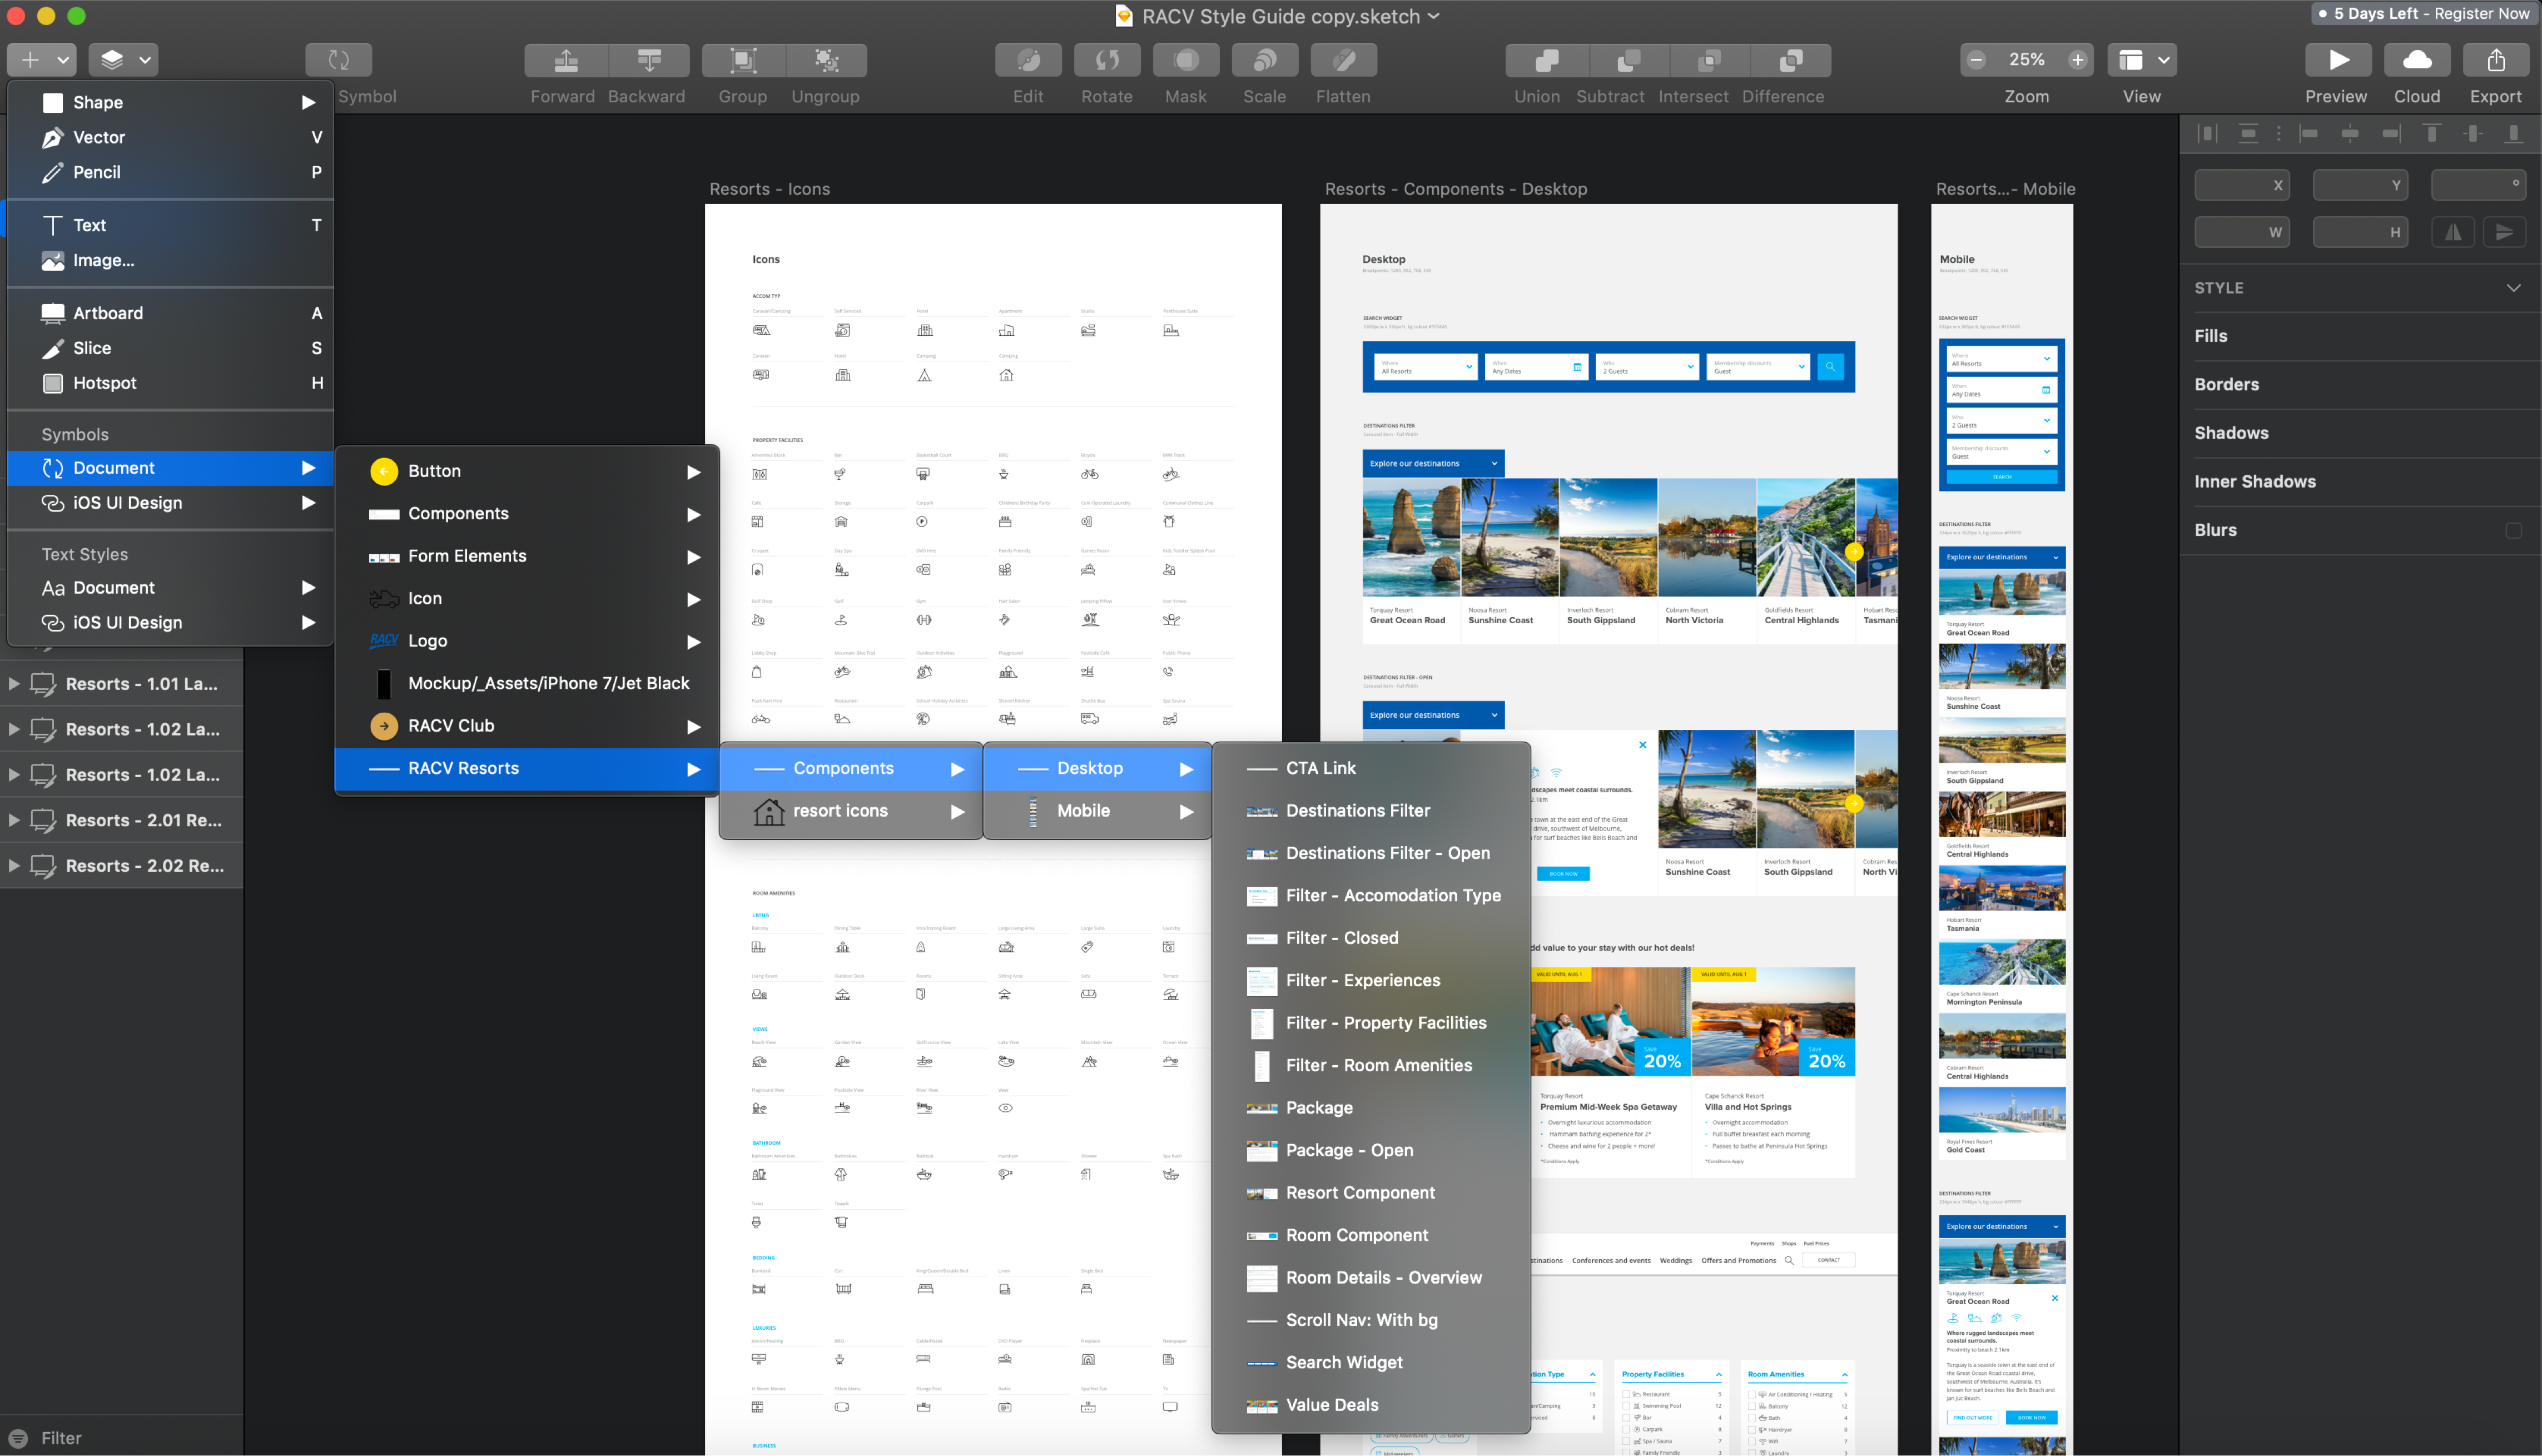The image size is (2542, 1456).
Task: Zoom in with the plus icon
Action: pyautogui.click(x=2077, y=60)
